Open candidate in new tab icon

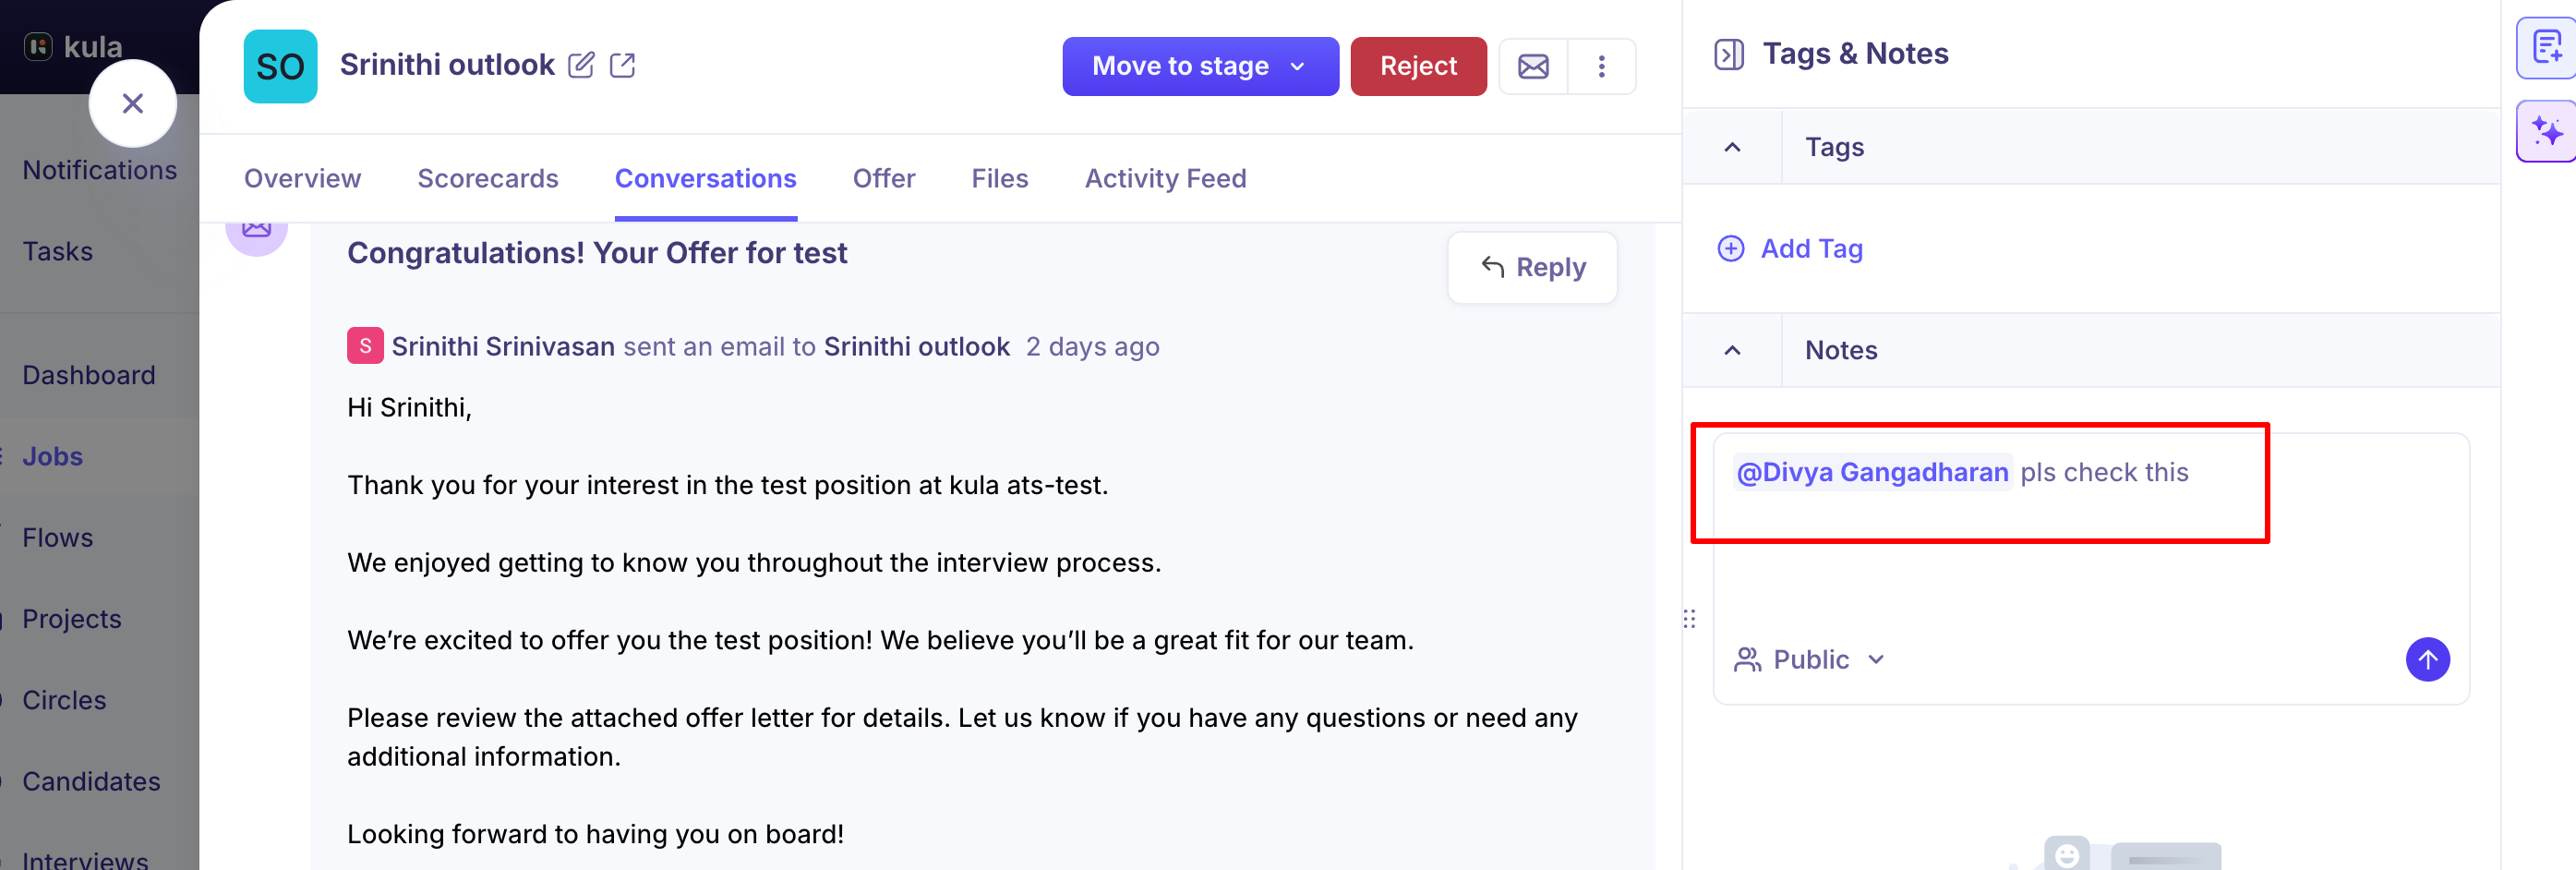pyautogui.click(x=622, y=66)
